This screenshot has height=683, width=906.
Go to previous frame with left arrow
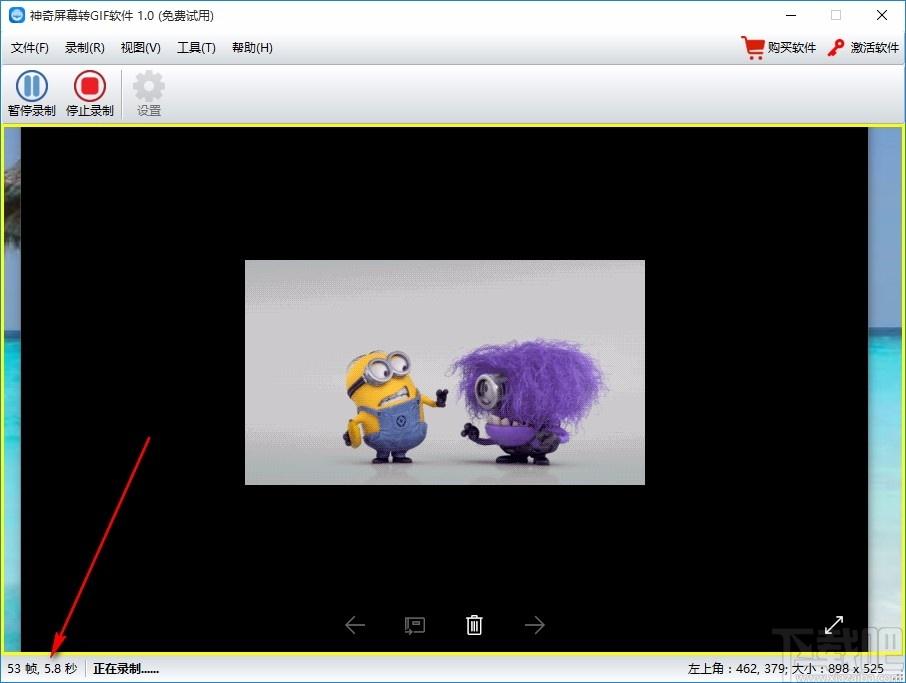point(355,625)
